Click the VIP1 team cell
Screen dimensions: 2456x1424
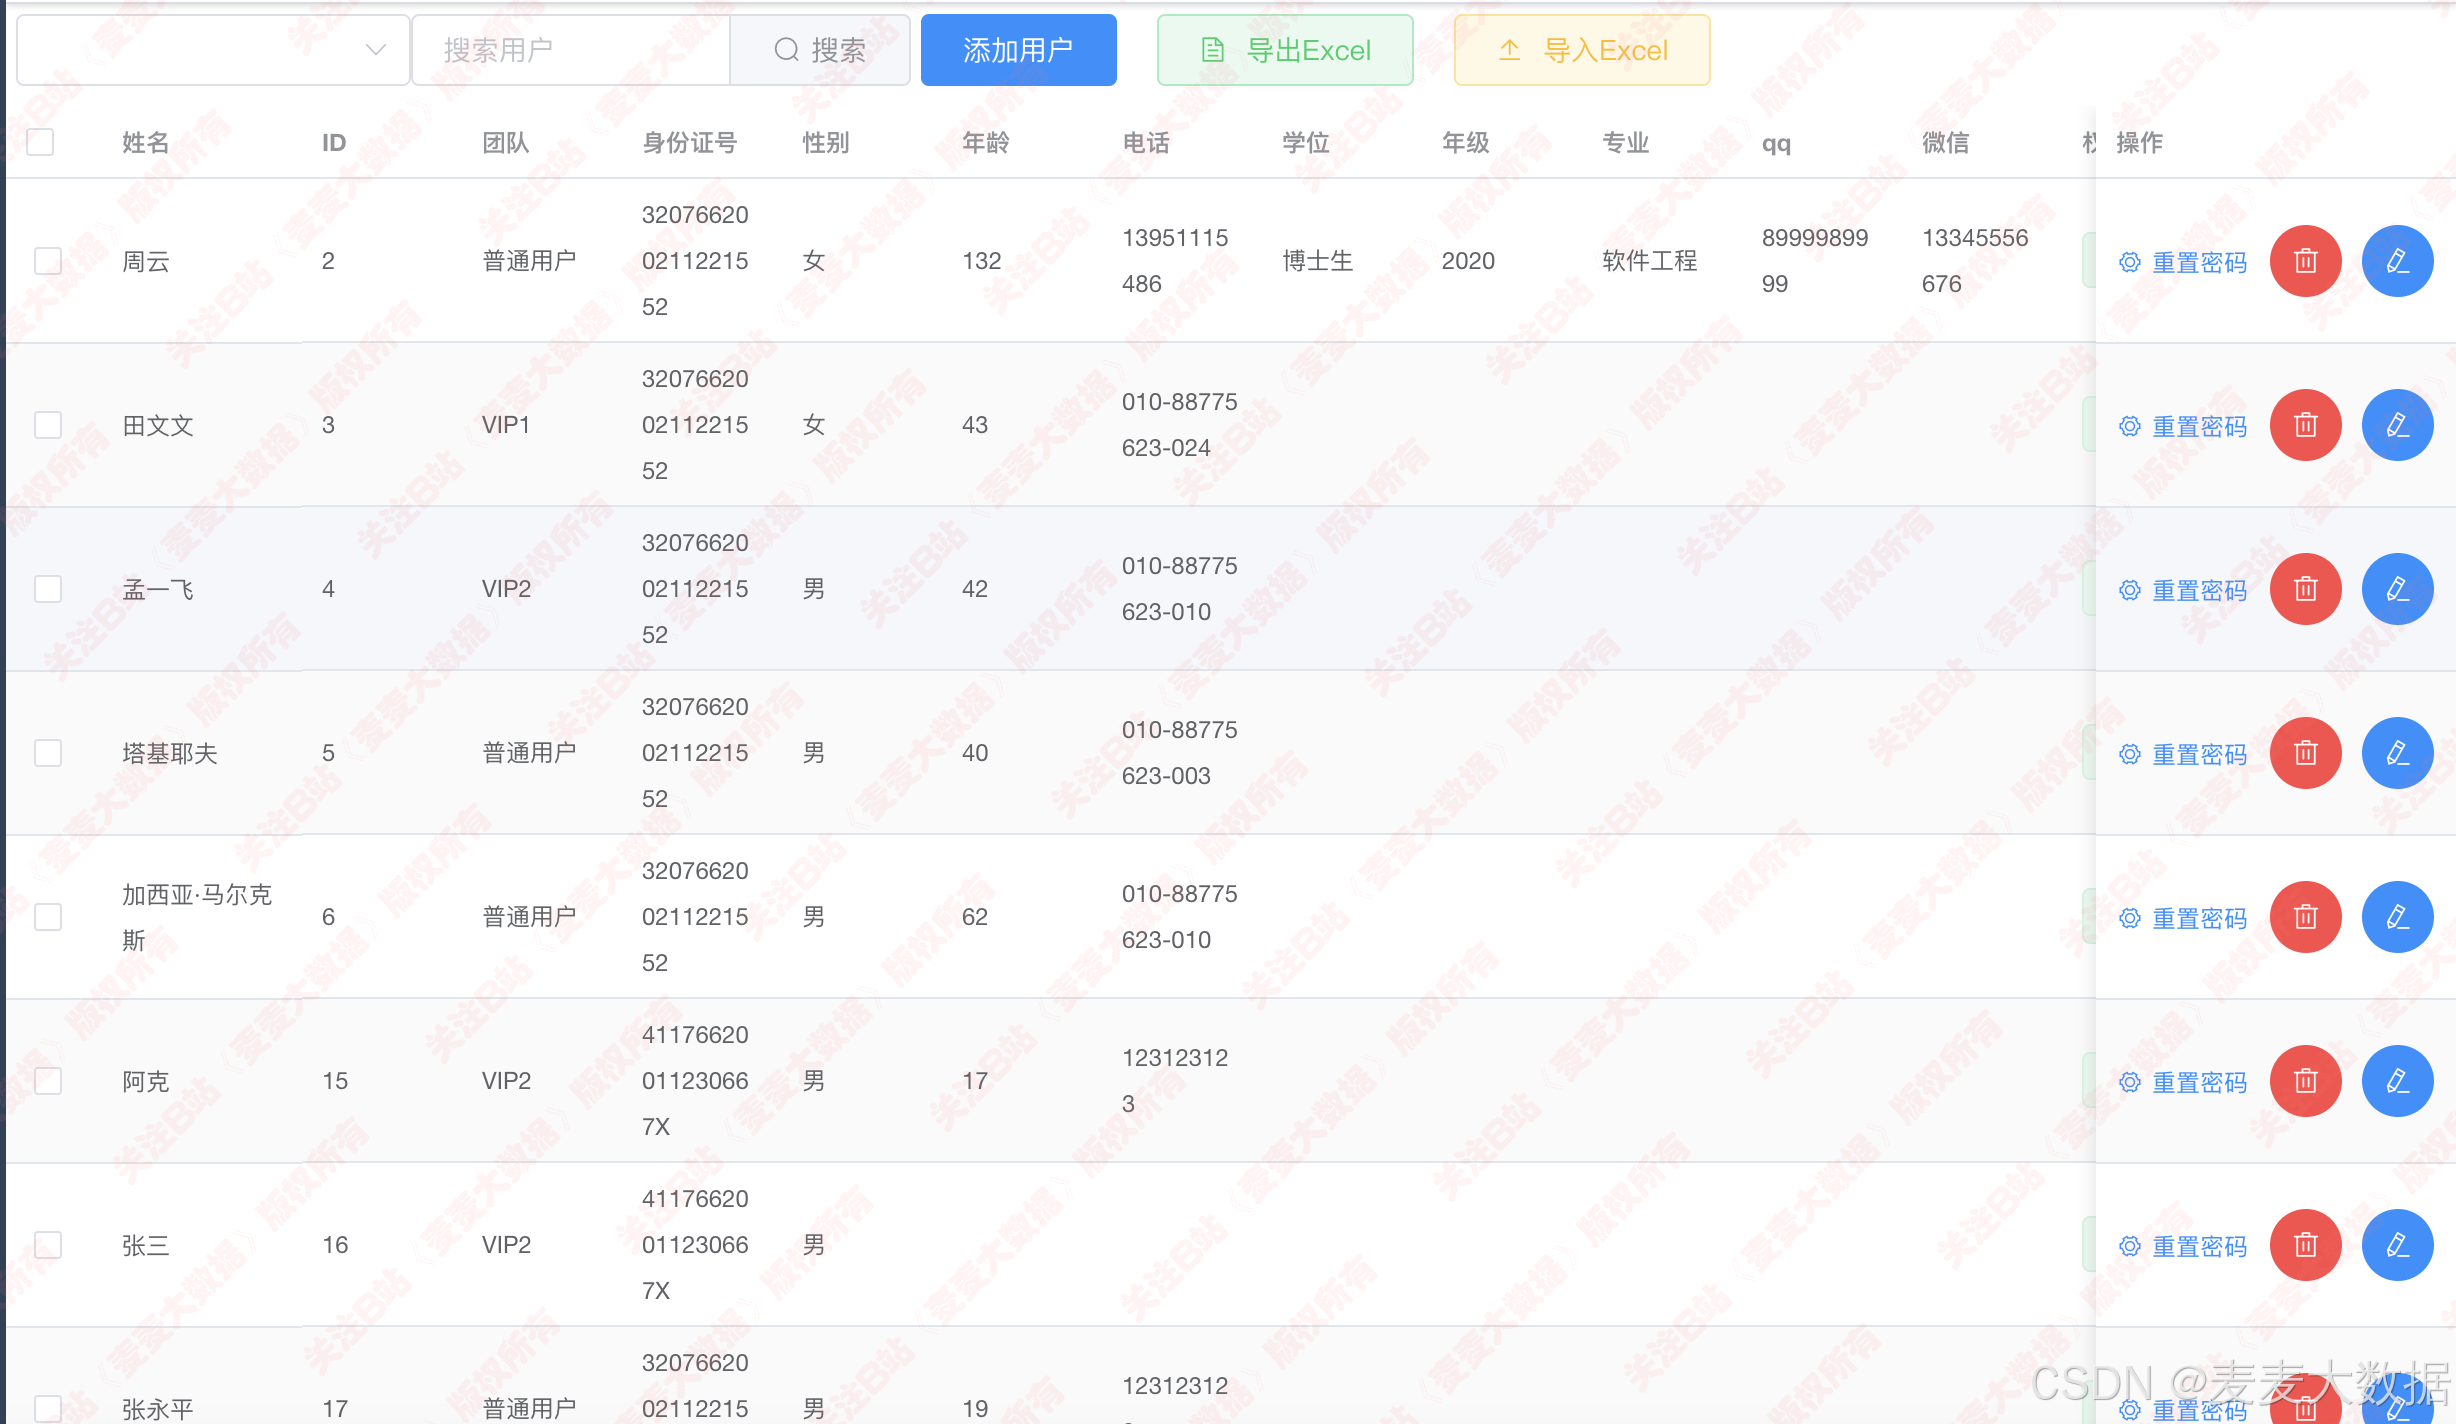tap(506, 425)
